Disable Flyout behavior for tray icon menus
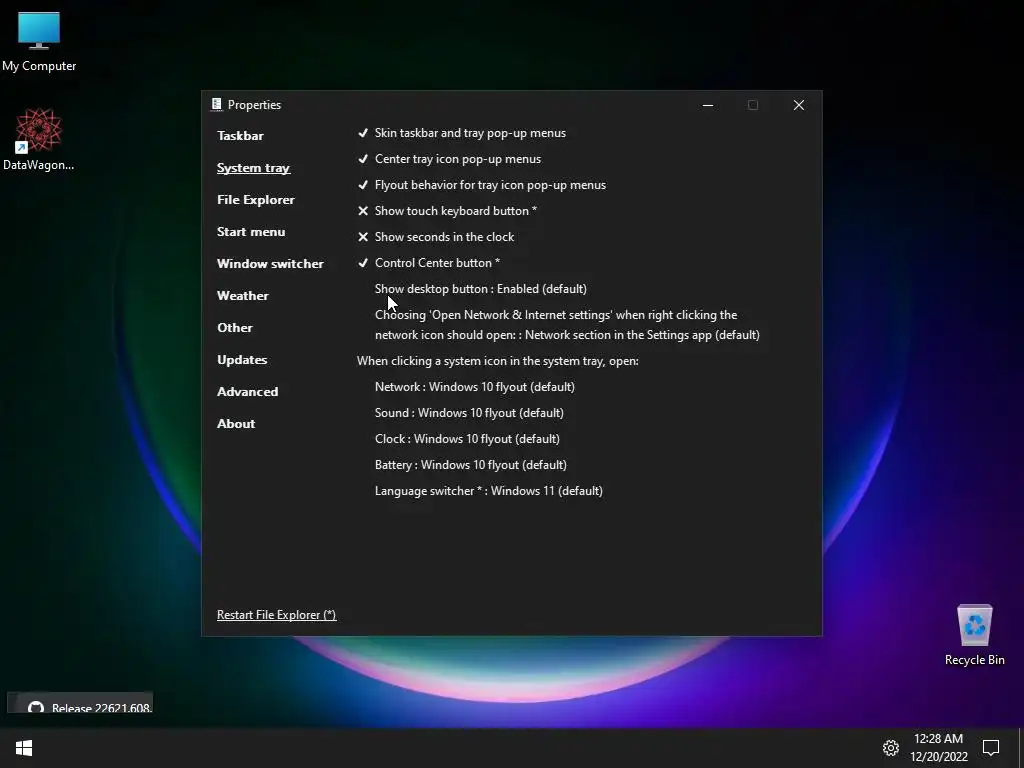This screenshot has height=768, width=1024. (482, 185)
